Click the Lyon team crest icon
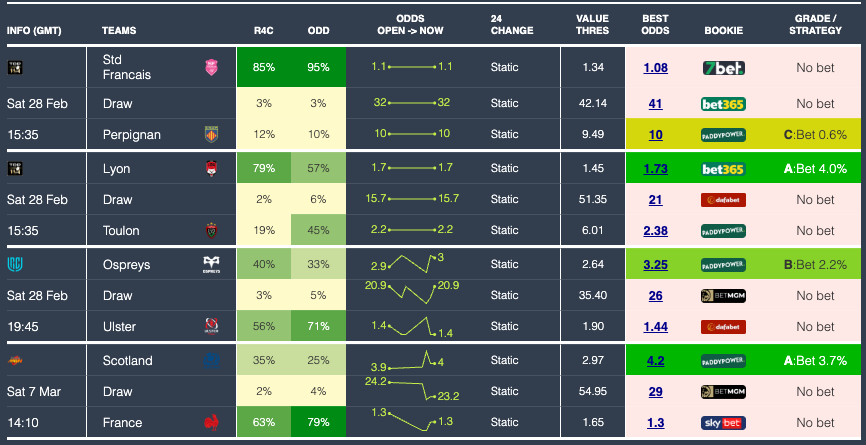 [x=212, y=168]
